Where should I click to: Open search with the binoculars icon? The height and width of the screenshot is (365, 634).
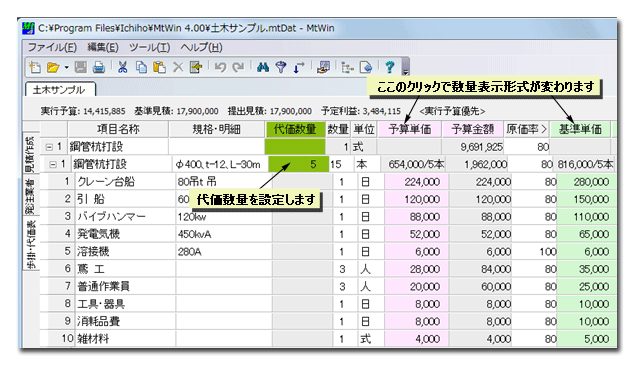[263, 67]
